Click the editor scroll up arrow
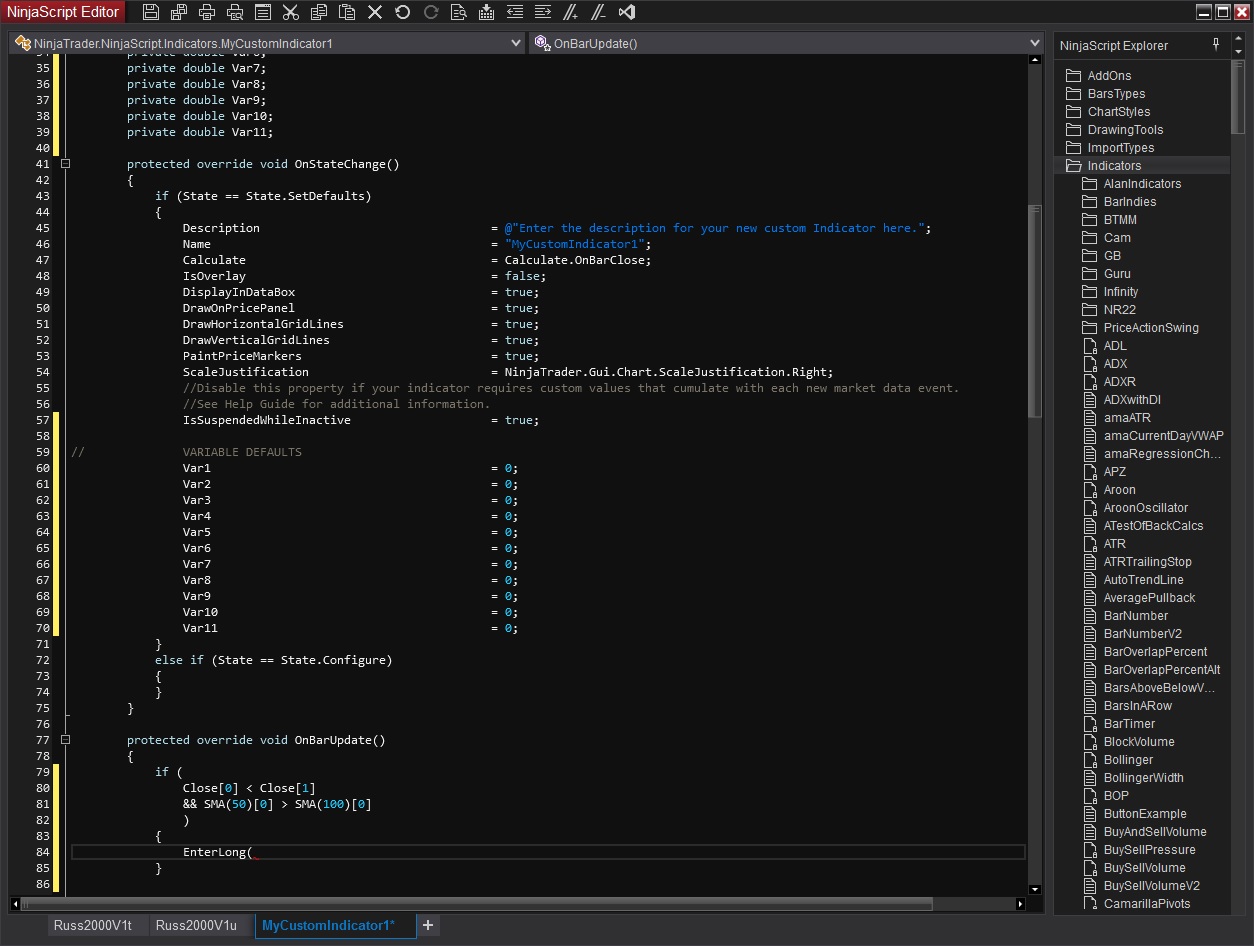Image resolution: width=1254 pixels, height=946 pixels. tap(1035, 61)
